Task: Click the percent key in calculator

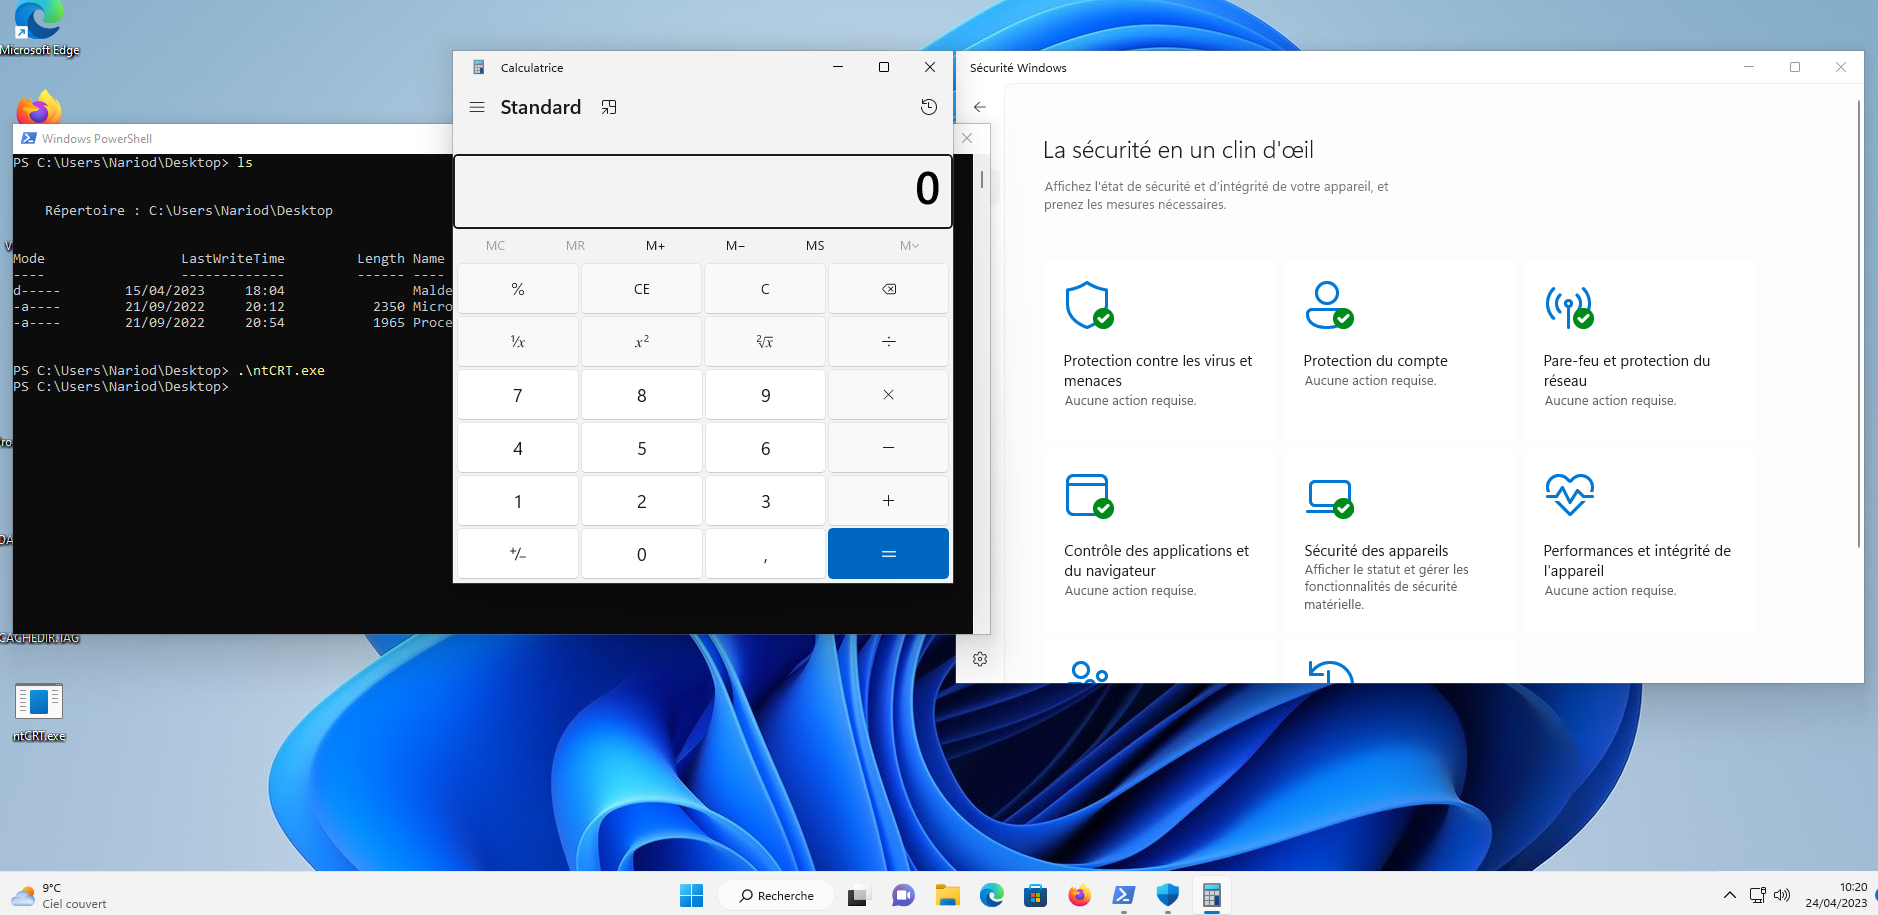Action: pos(518,289)
